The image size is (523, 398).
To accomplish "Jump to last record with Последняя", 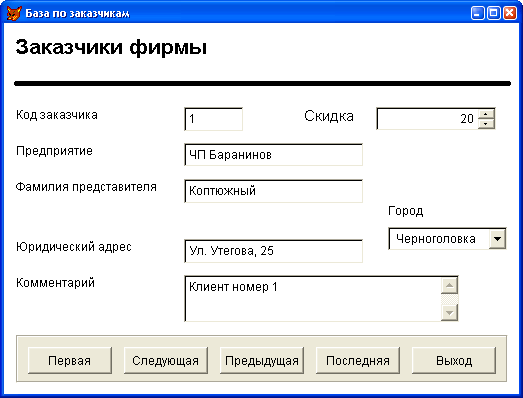I will (x=358, y=360).
